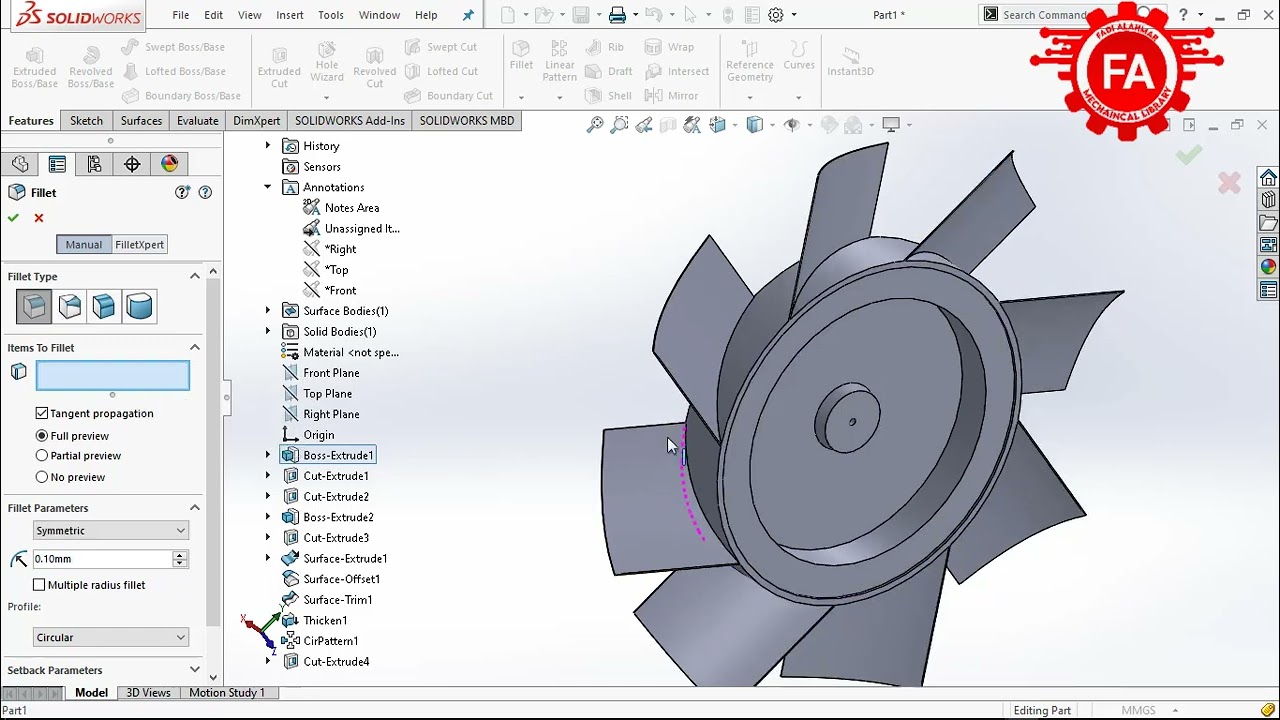Screen dimensions: 1280x720
Task: Click the fillet radius 0.10mm field
Action: (102, 559)
